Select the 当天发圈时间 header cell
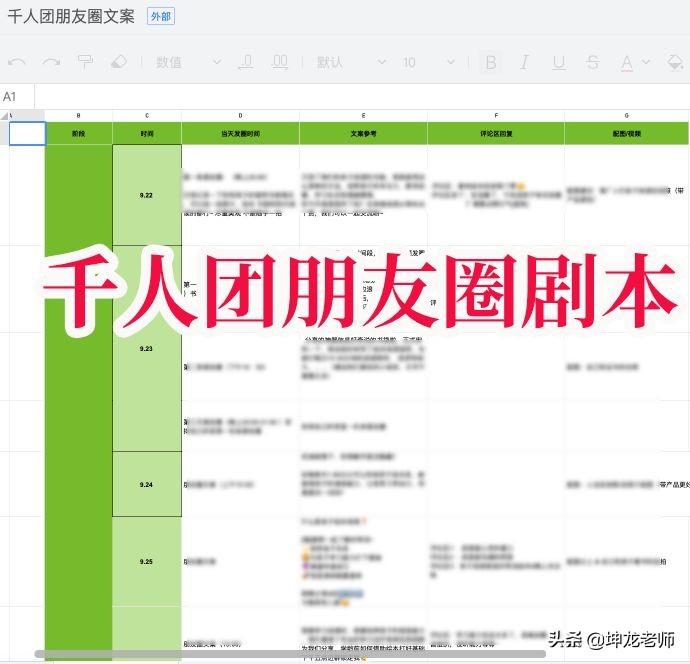Viewport: 690px width, 664px height. tap(240, 133)
